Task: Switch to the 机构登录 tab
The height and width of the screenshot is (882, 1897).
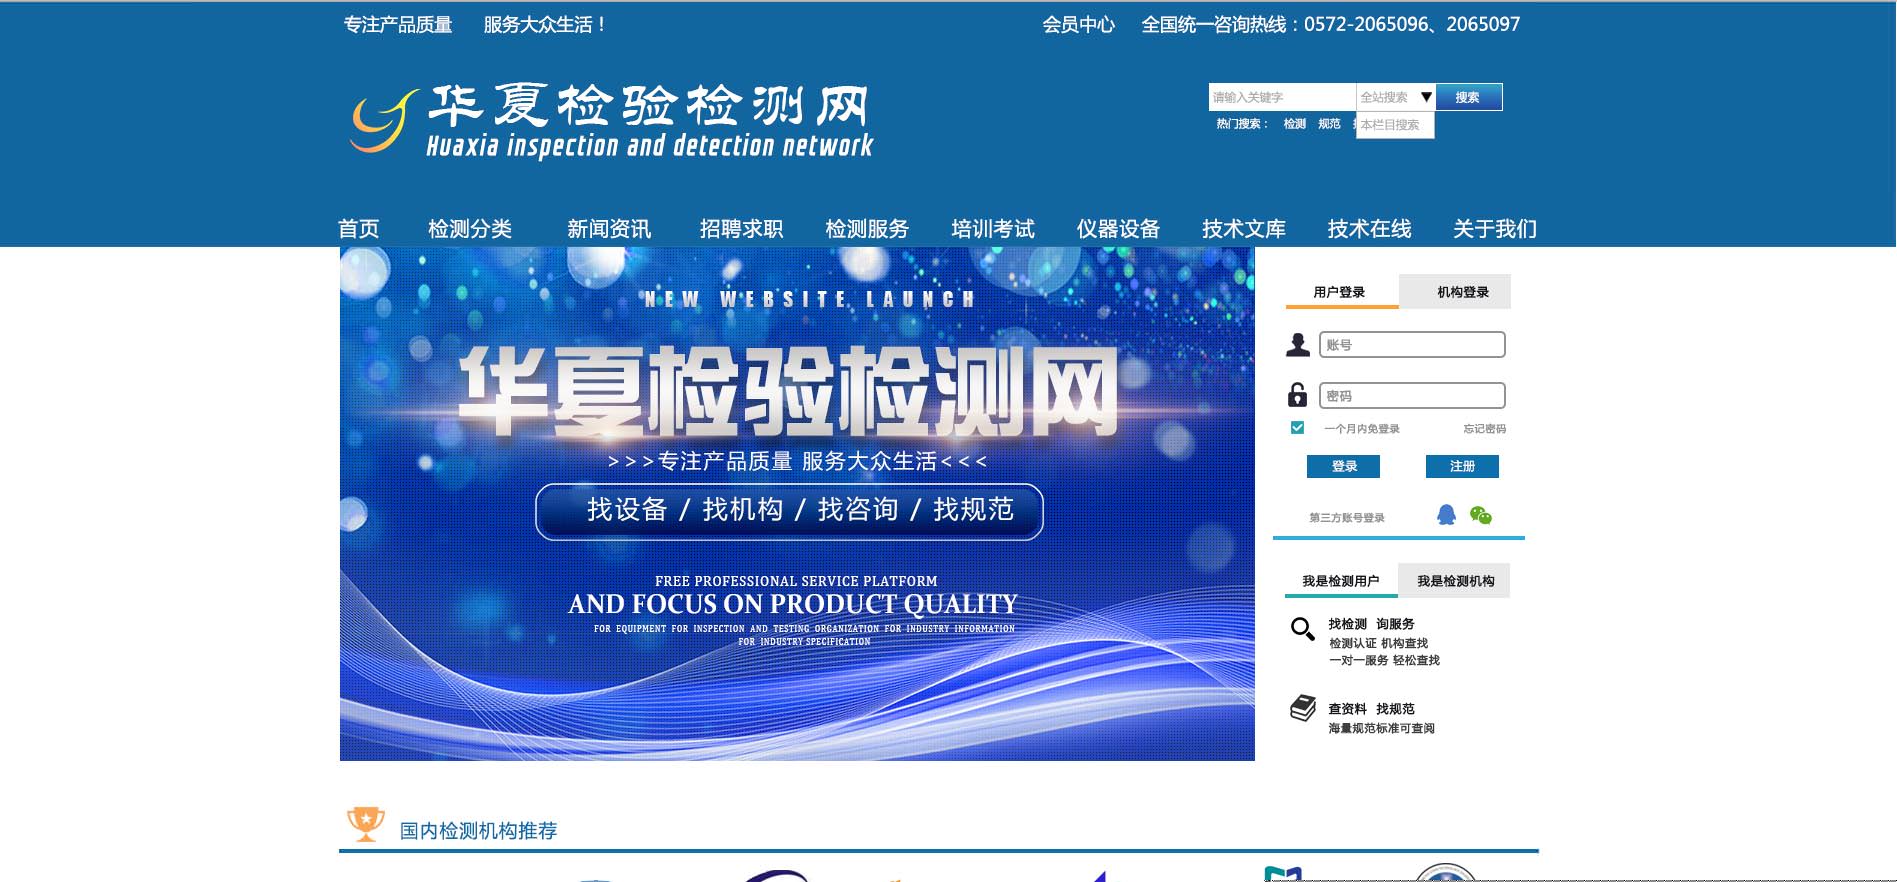Action: coord(1462,292)
